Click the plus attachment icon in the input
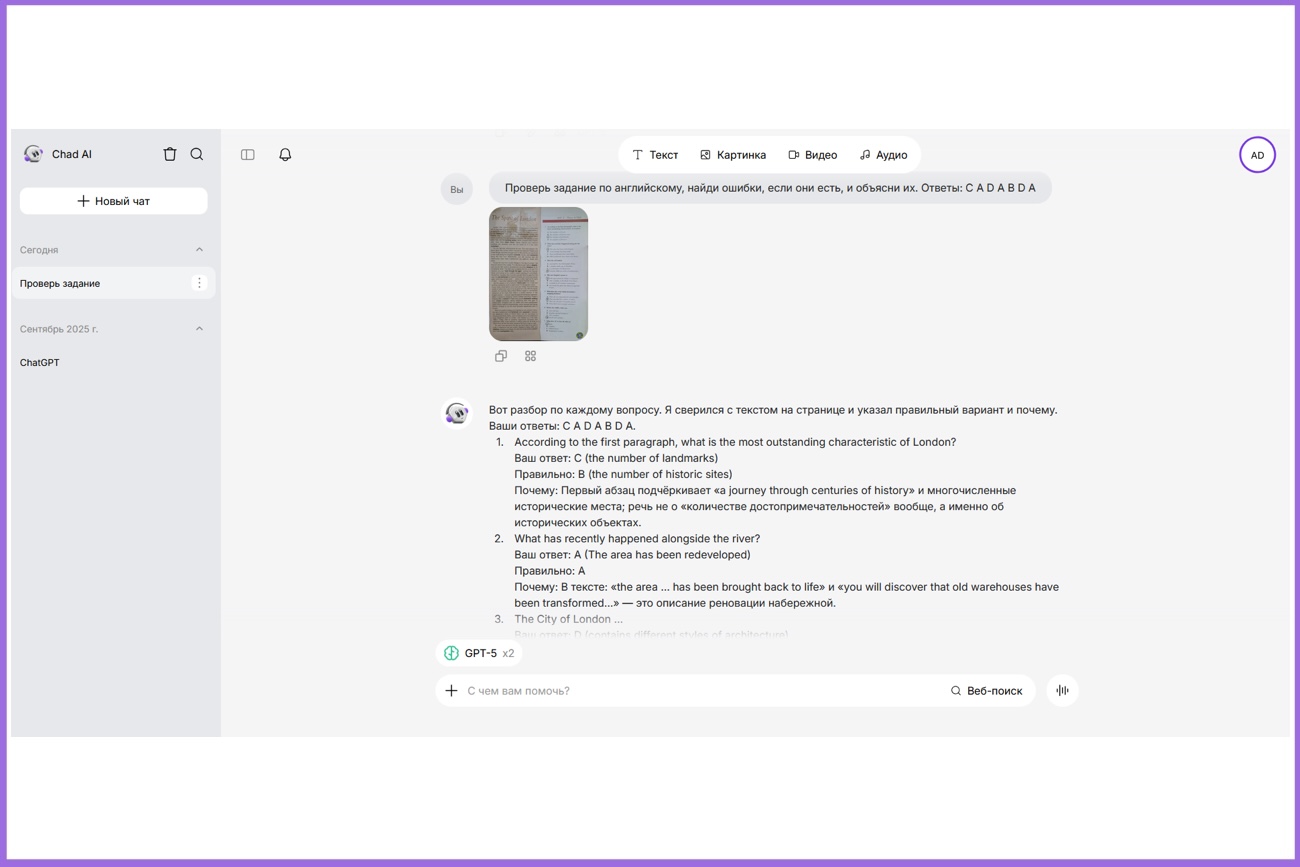1300x867 pixels. point(452,691)
